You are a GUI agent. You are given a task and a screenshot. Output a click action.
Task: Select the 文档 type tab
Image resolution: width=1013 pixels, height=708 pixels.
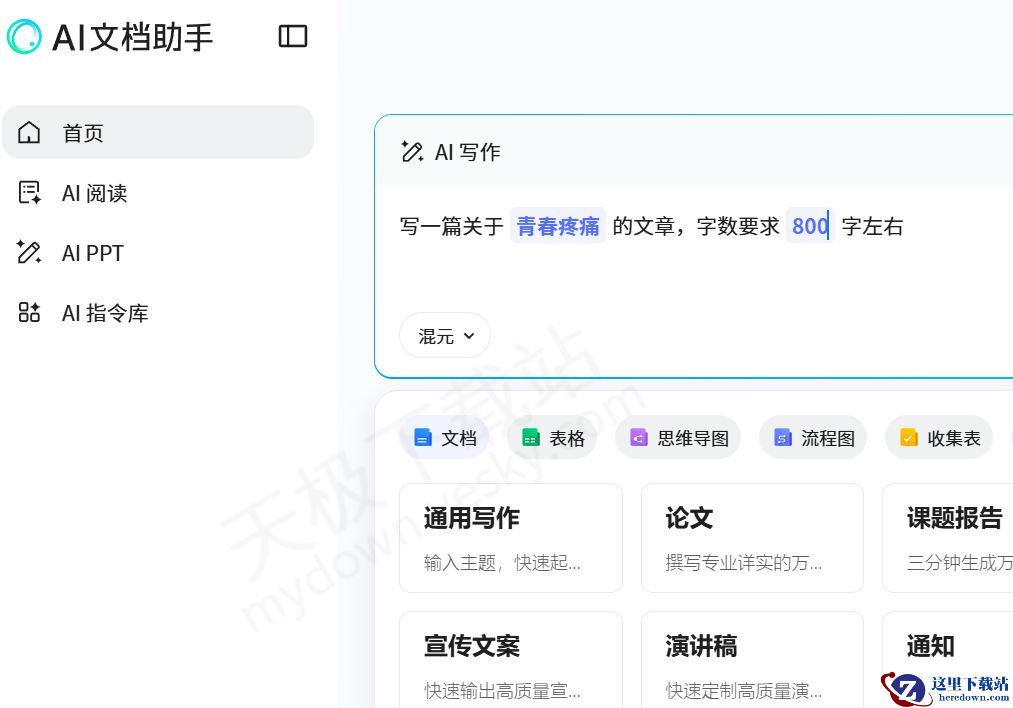446,438
